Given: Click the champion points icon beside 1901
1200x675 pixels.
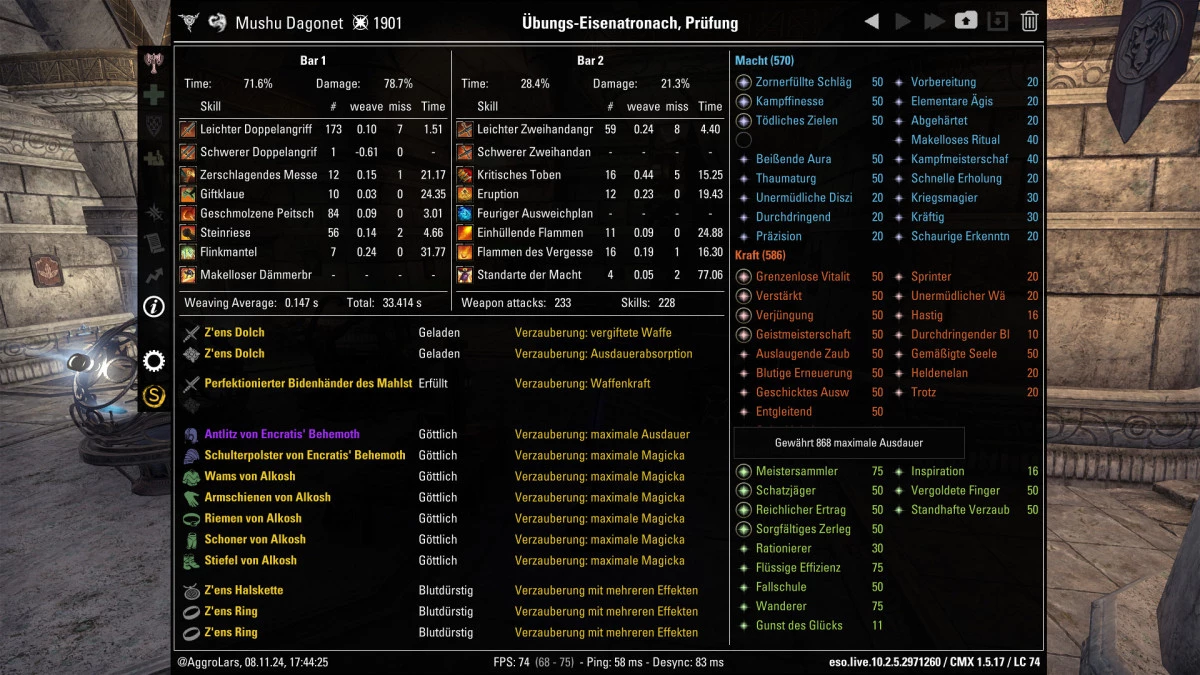Looking at the screenshot, I should tap(361, 22).
